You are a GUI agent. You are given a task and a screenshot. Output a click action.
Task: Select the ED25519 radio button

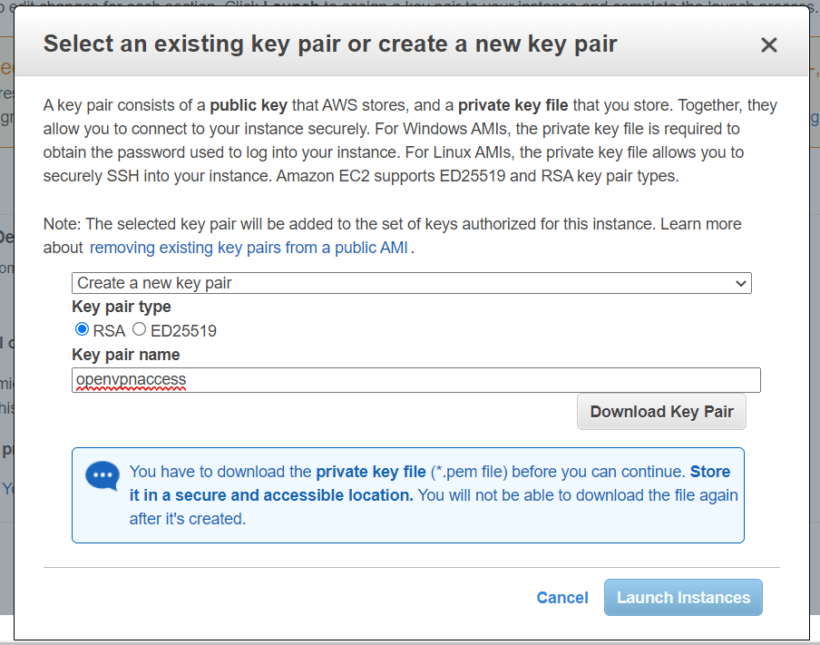coord(140,330)
